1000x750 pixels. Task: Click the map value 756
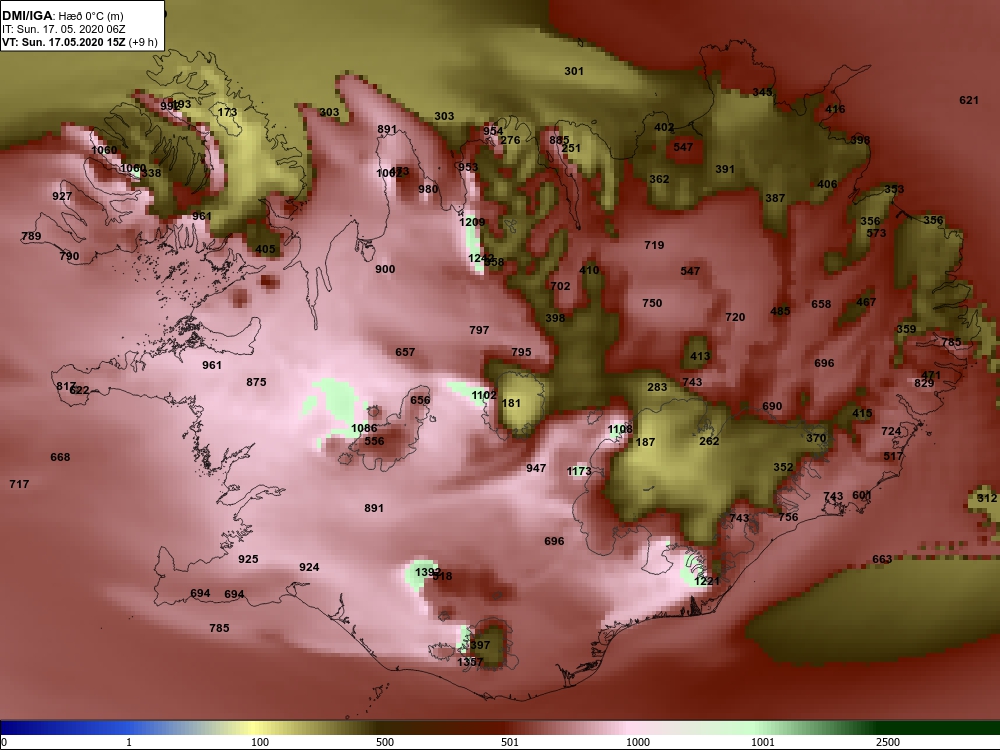click(x=788, y=517)
